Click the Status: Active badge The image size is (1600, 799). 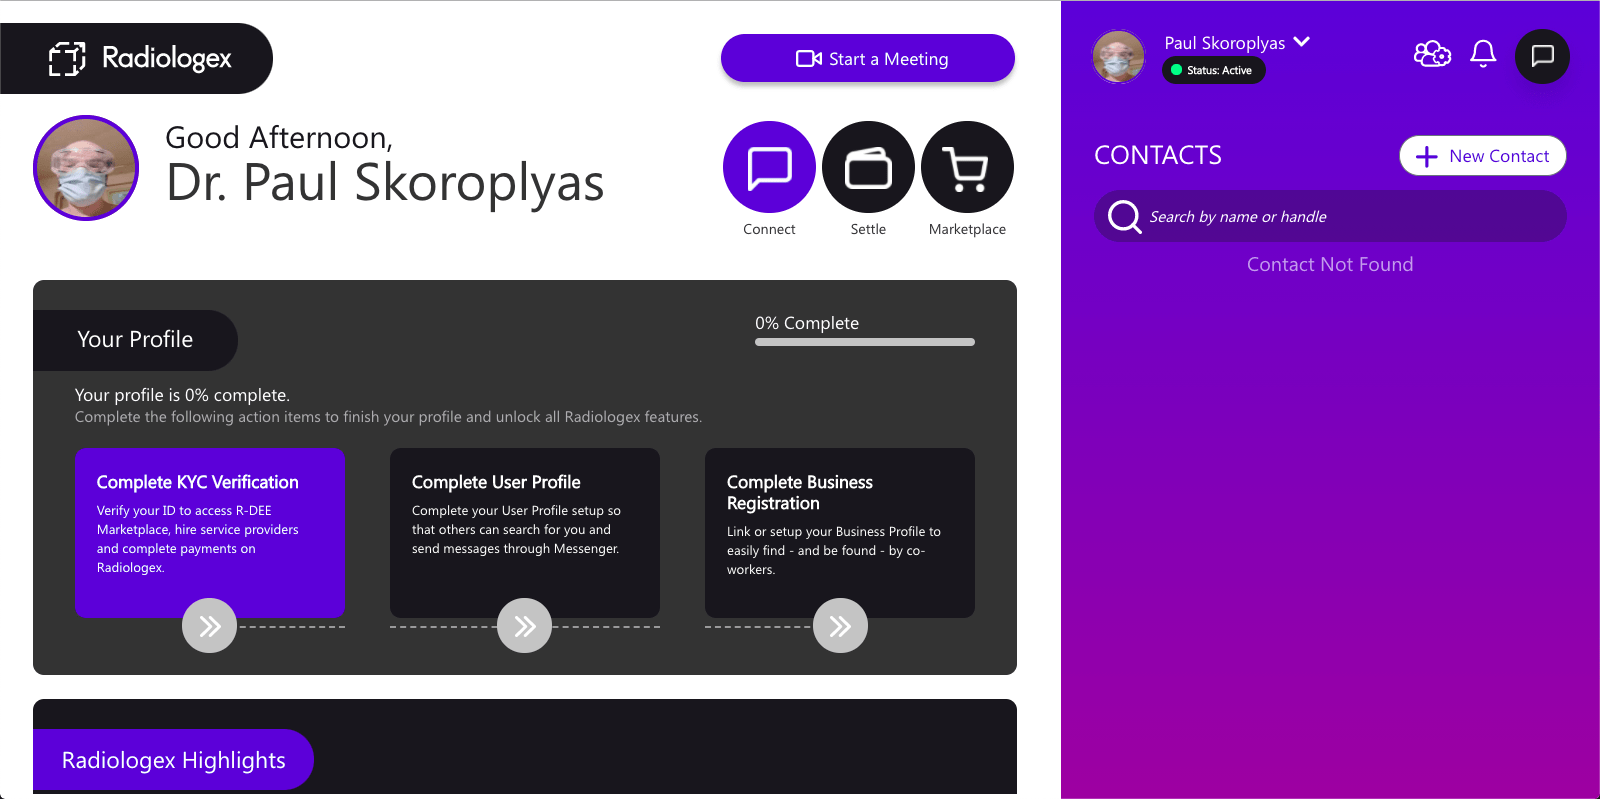[1213, 70]
